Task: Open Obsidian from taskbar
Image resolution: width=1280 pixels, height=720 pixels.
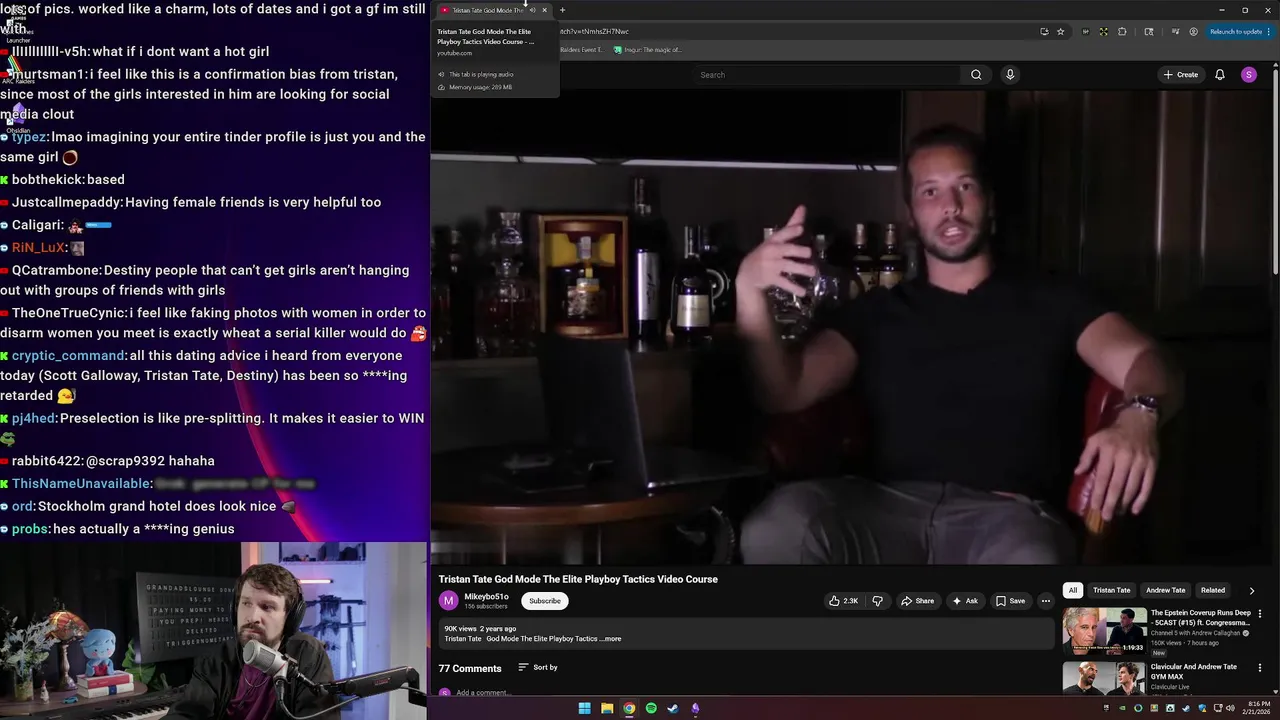Action: [695, 708]
